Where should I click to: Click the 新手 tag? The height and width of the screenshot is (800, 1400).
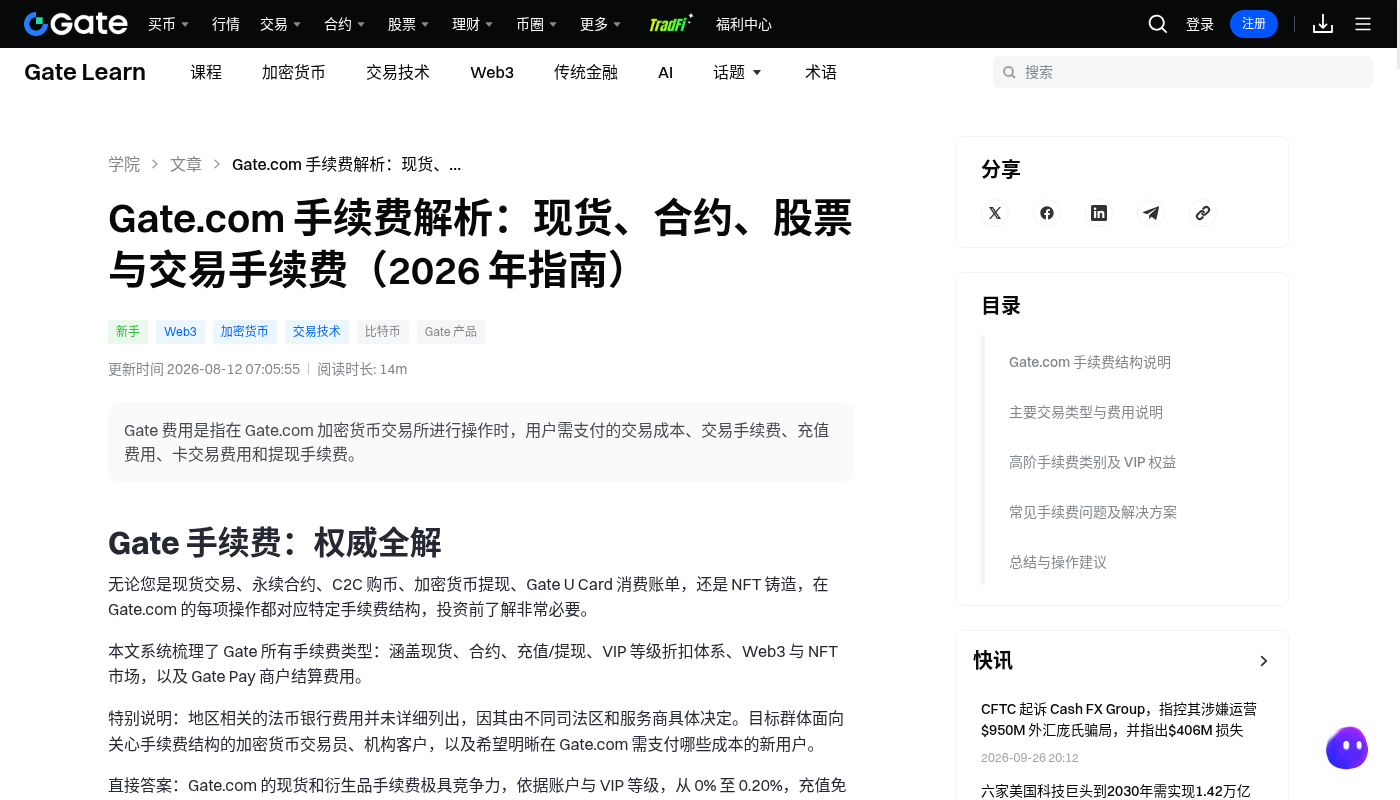(x=128, y=331)
